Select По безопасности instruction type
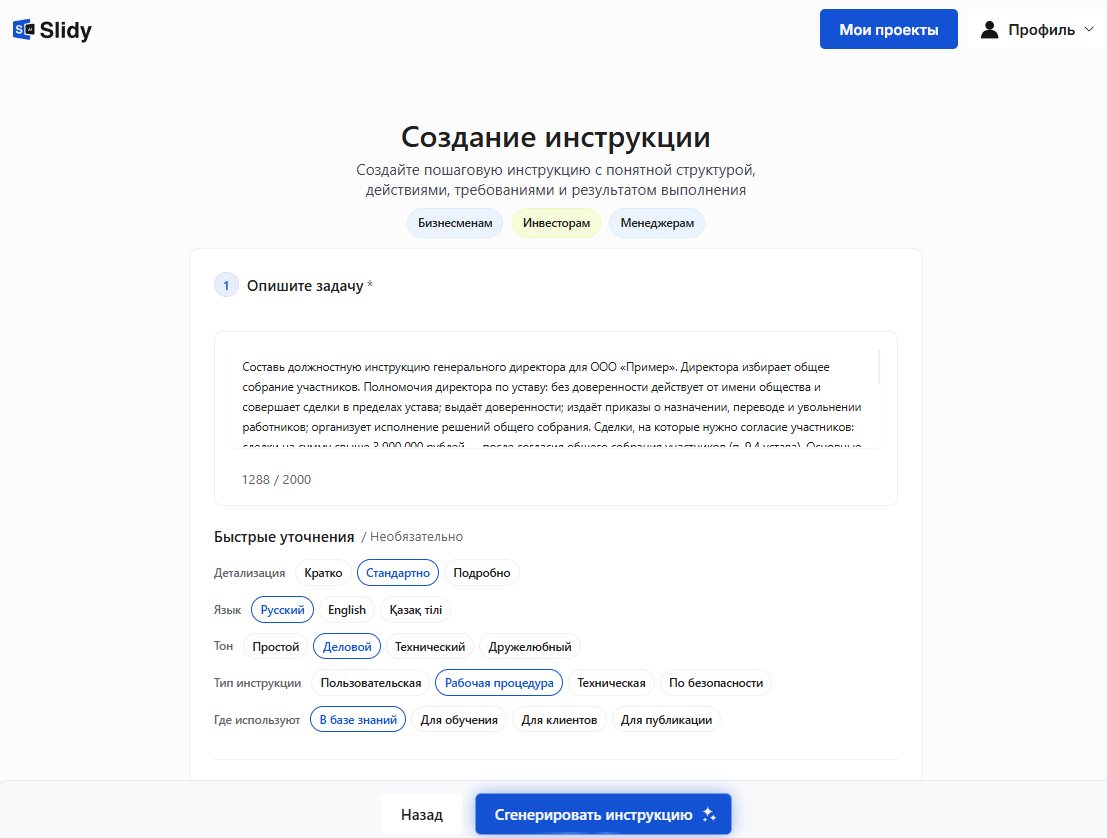The width and height of the screenshot is (1107, 838). pos(716,683)
